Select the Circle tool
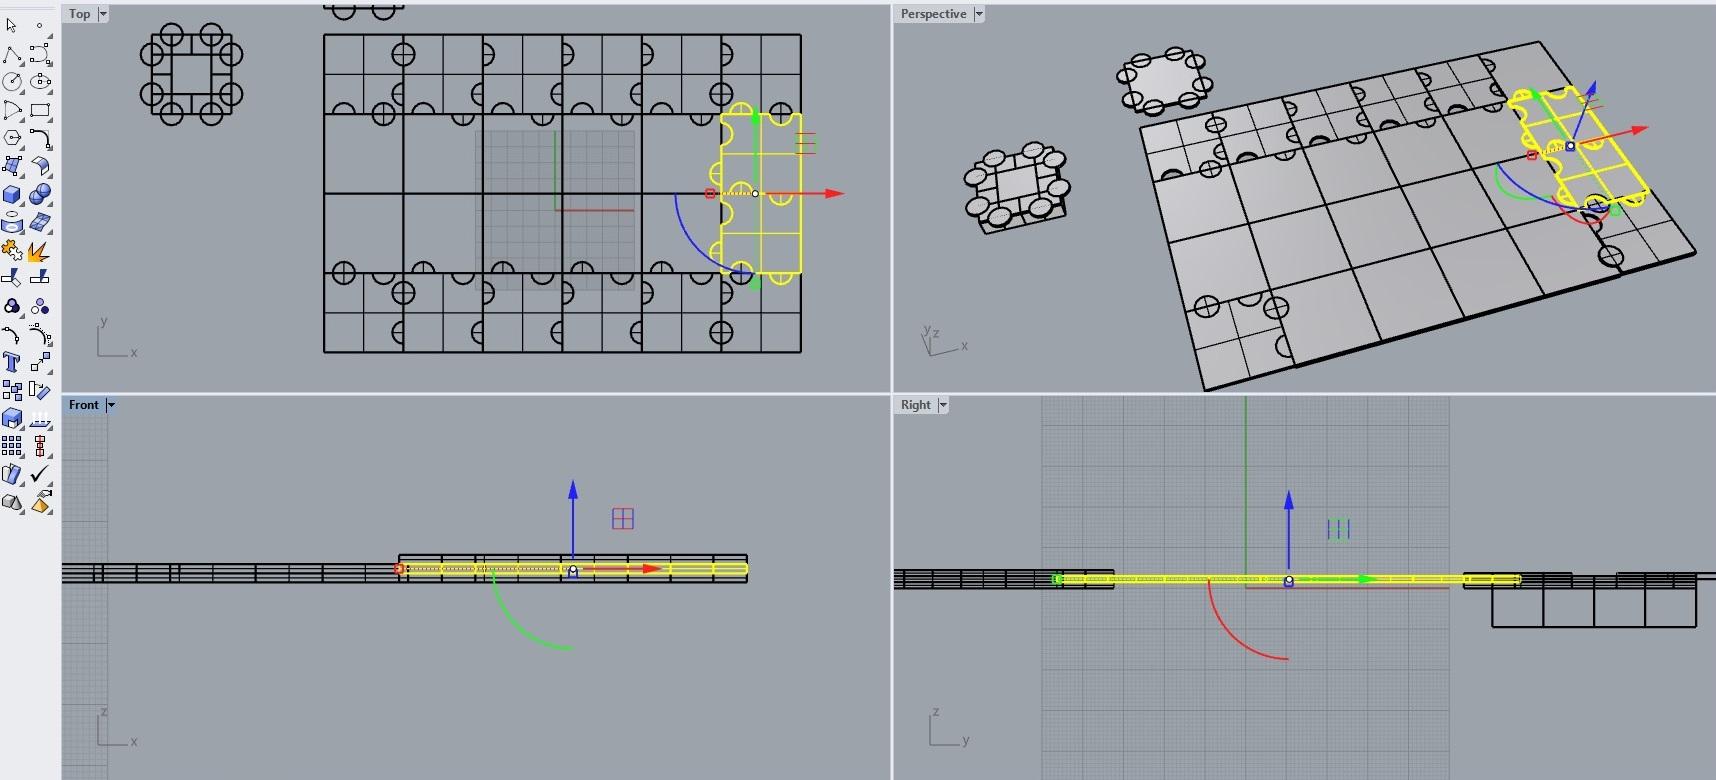 point(12,82)
